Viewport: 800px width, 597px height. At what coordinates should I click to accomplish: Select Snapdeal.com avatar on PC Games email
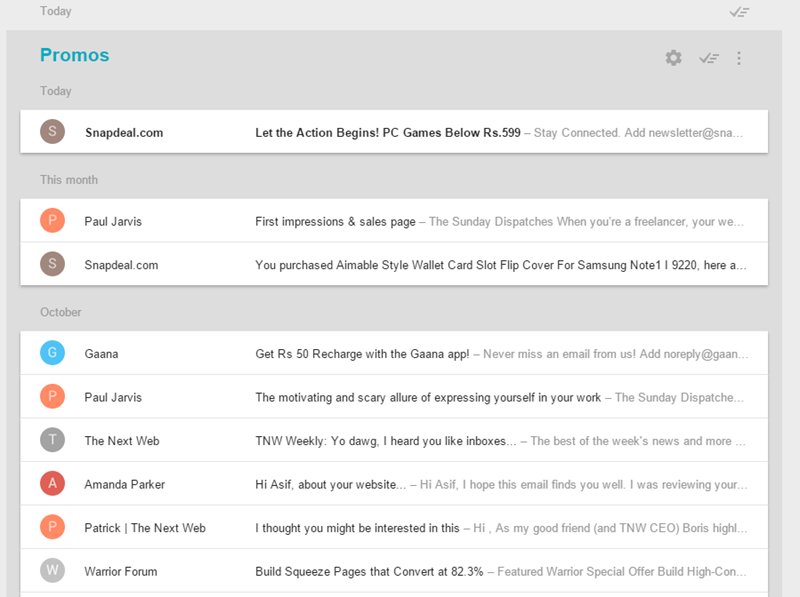coord(53,132)
